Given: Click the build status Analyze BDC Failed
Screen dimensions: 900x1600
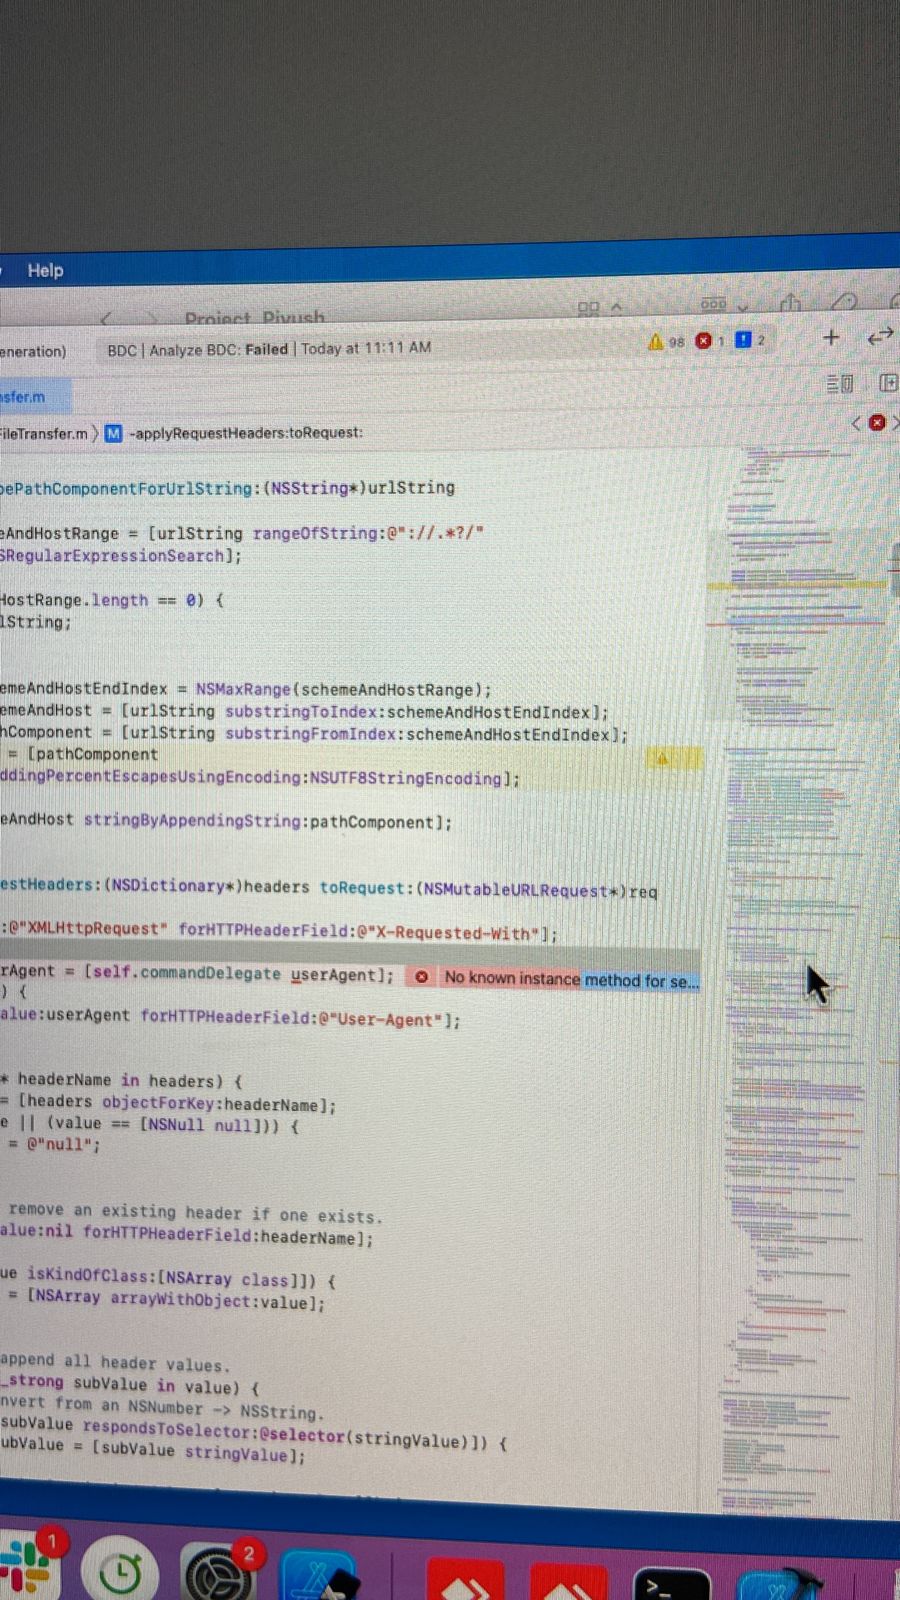Looking at the screenshot, I should point(269,348).
